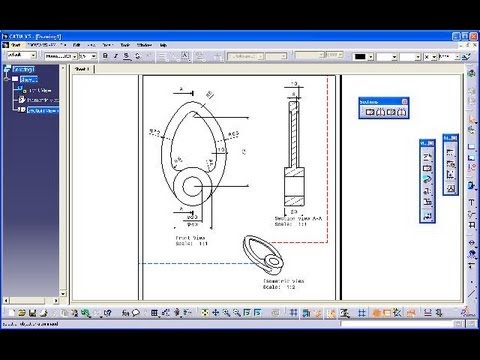Click the speech bubble icon beside Formula
The height and width of the screenshot is (360, 480).
coord(135,313)
